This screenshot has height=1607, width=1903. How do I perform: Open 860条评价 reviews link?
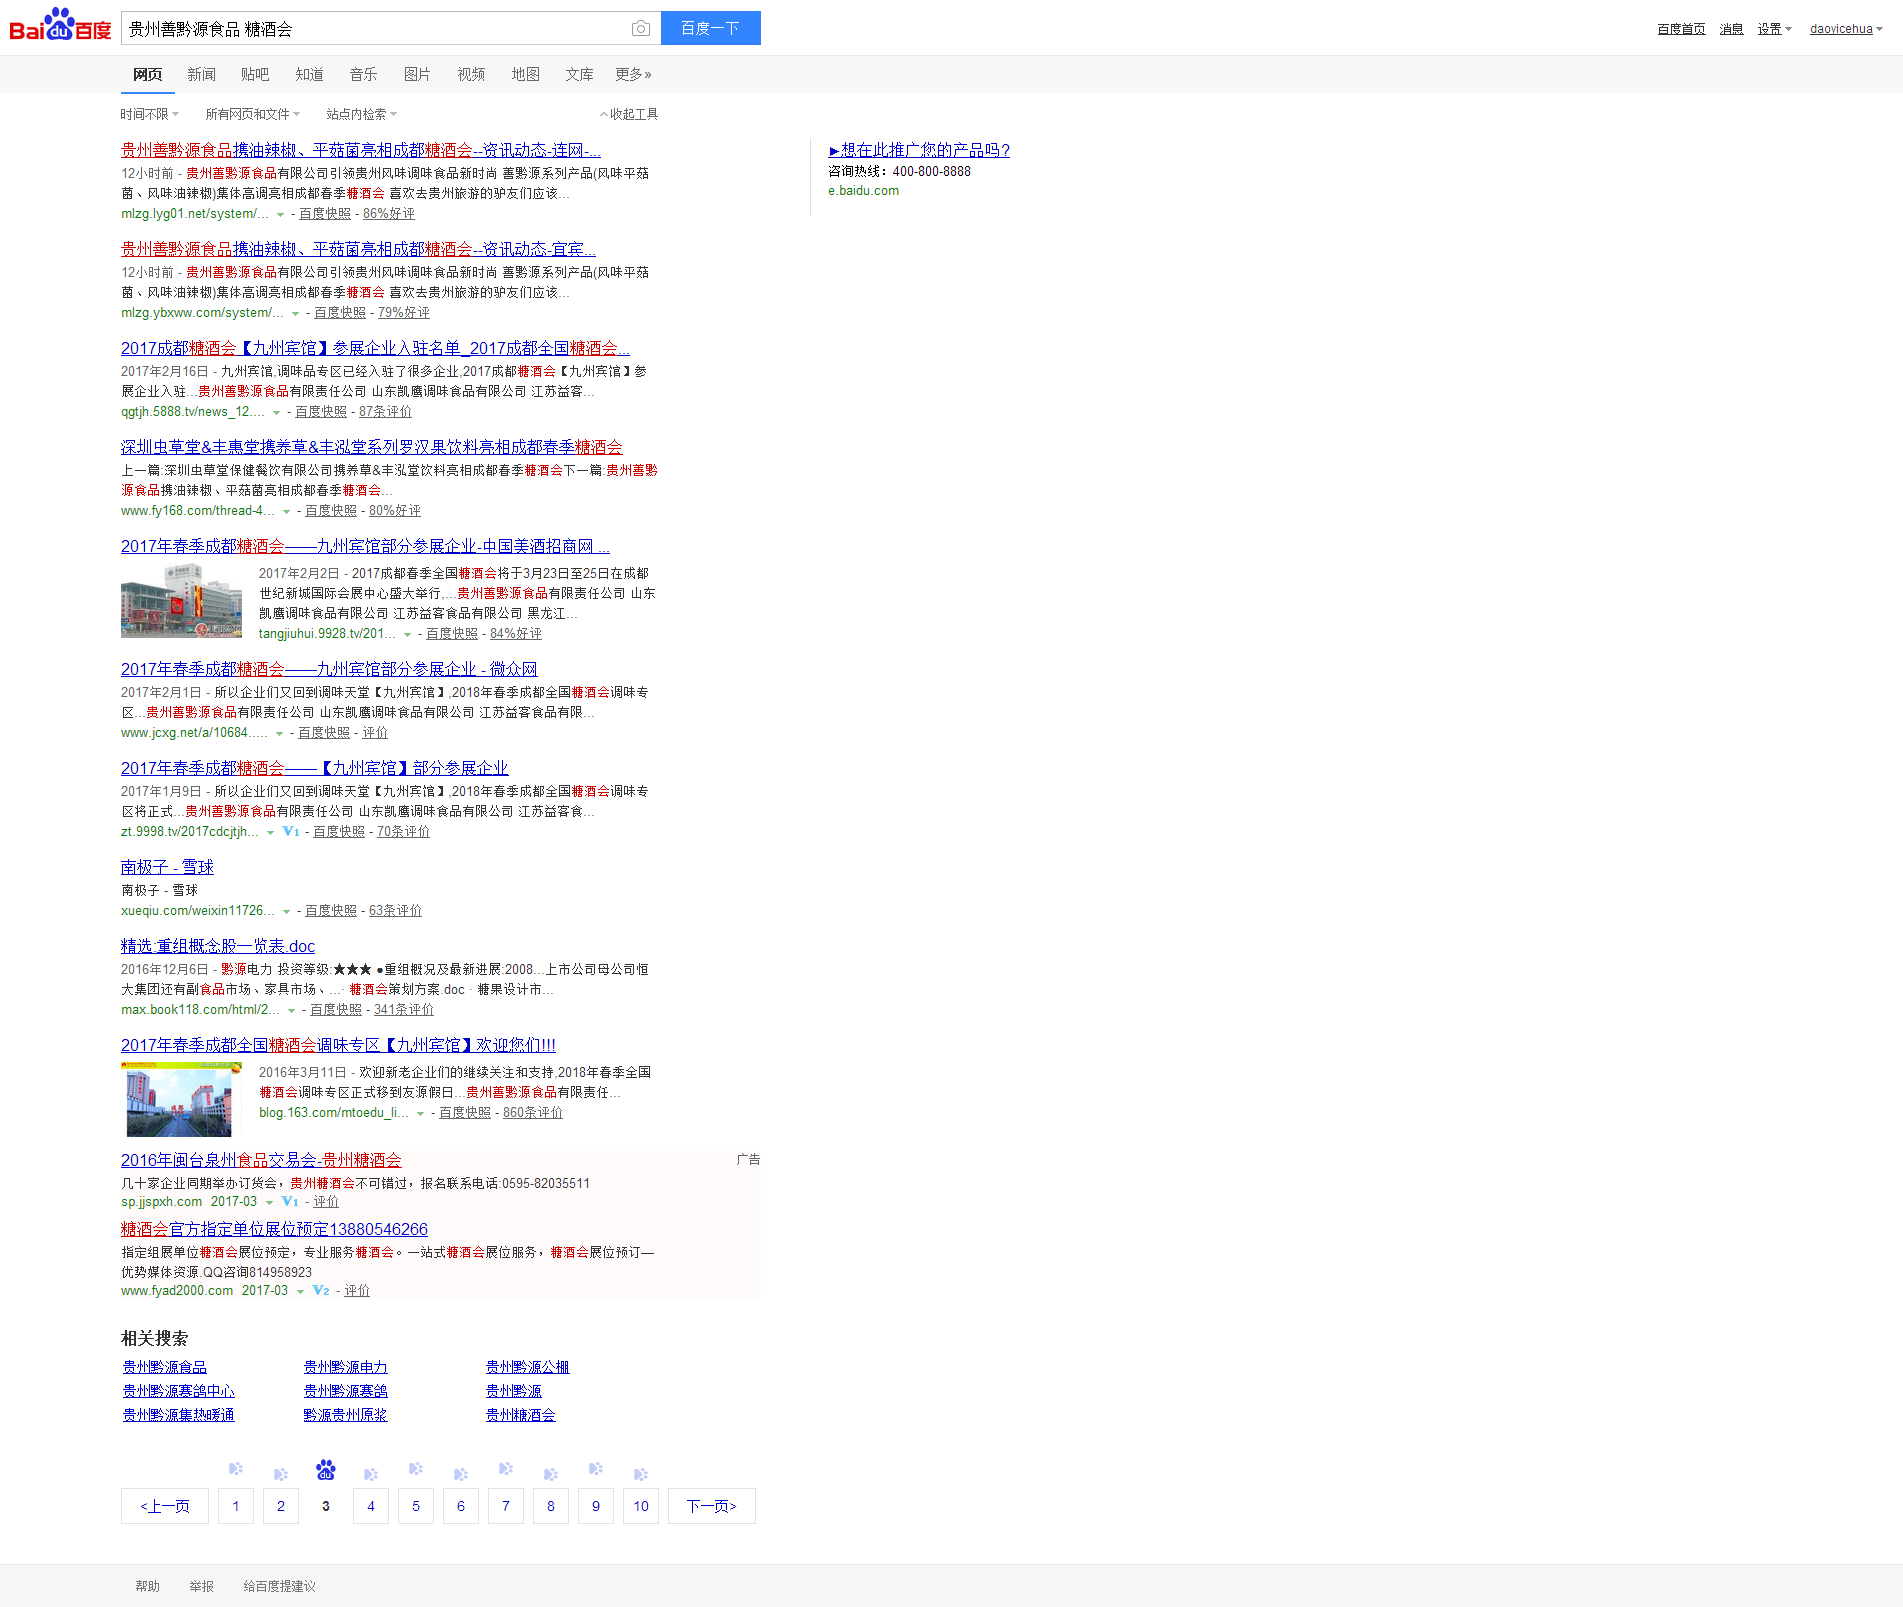pos(533,1113)
